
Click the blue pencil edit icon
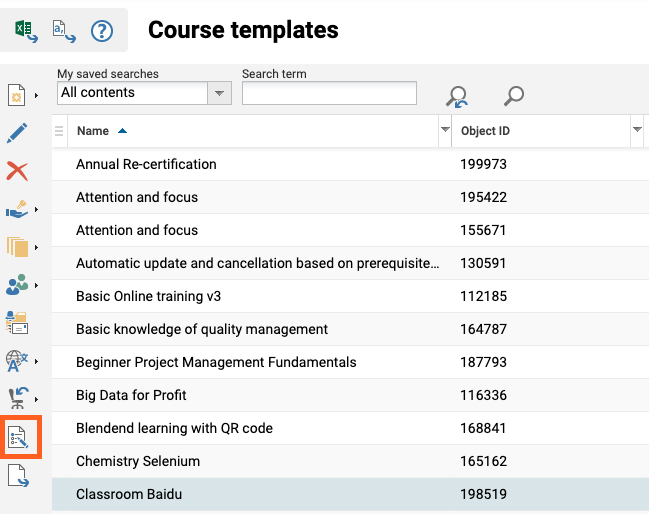click(17, 133)
